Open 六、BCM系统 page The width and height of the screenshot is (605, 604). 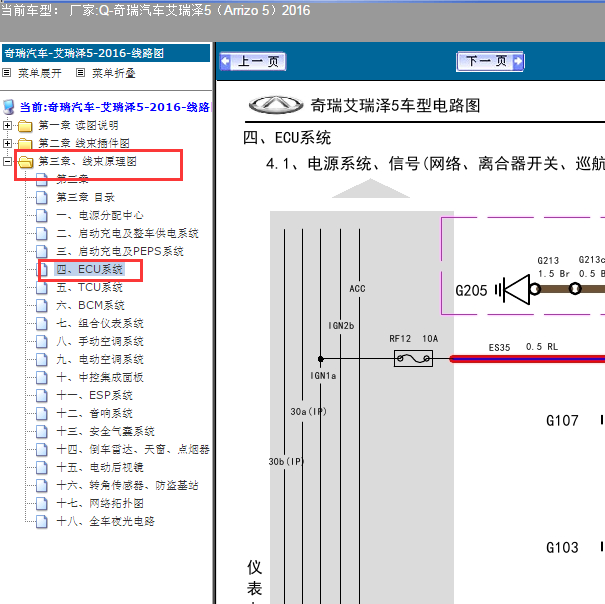[x=90, y=305]
